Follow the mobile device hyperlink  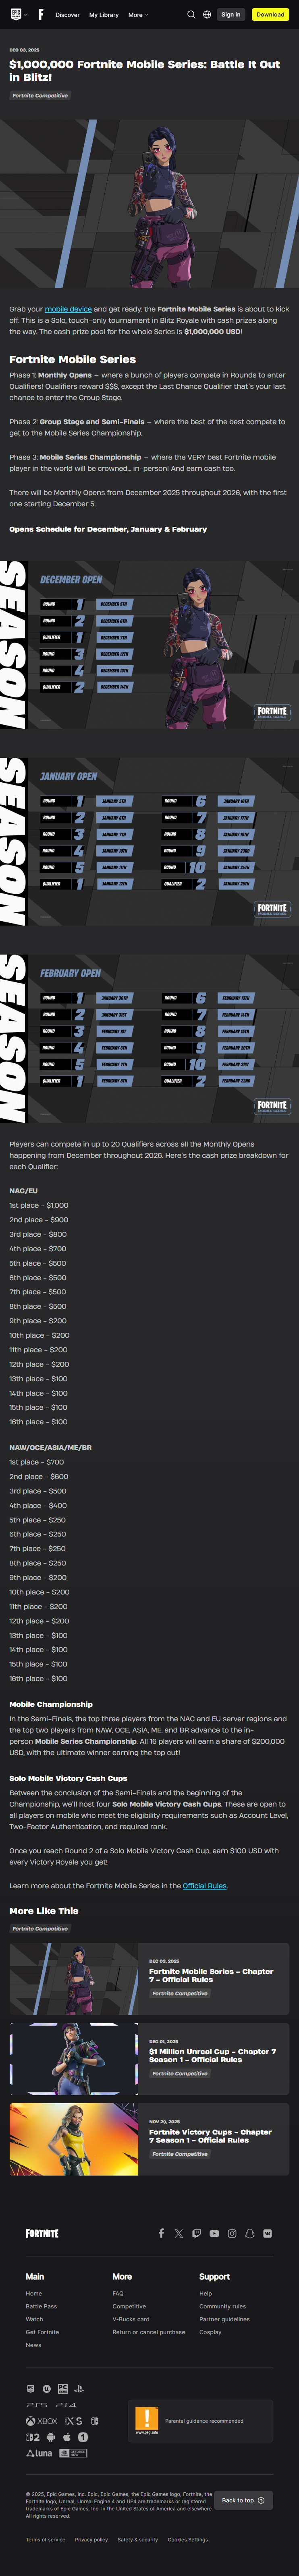pyautogui.click(x=68, y=309)
